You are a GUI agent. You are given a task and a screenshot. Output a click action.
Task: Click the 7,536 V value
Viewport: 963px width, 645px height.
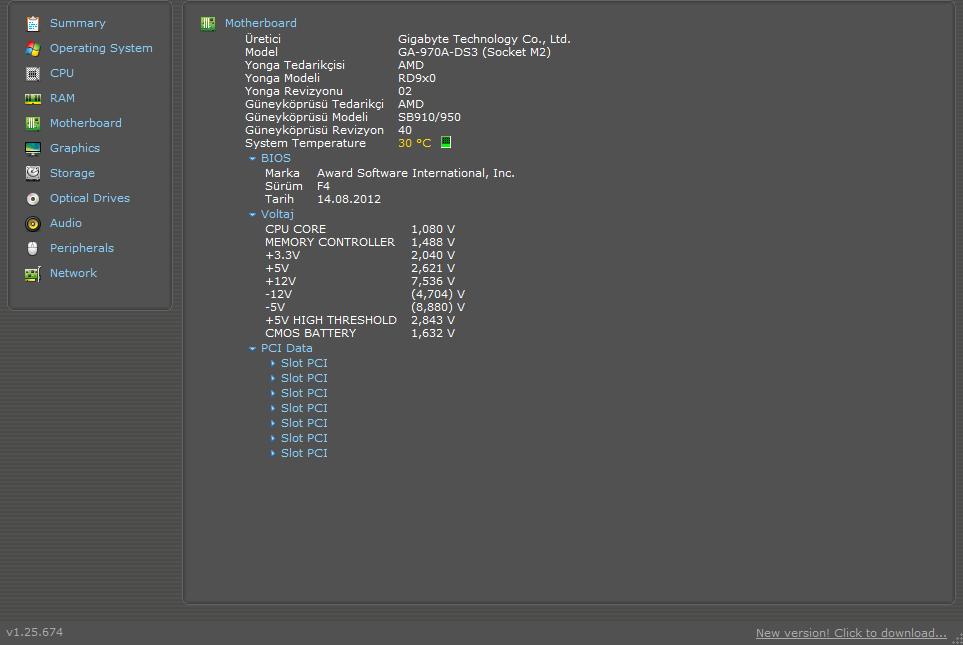433,281
